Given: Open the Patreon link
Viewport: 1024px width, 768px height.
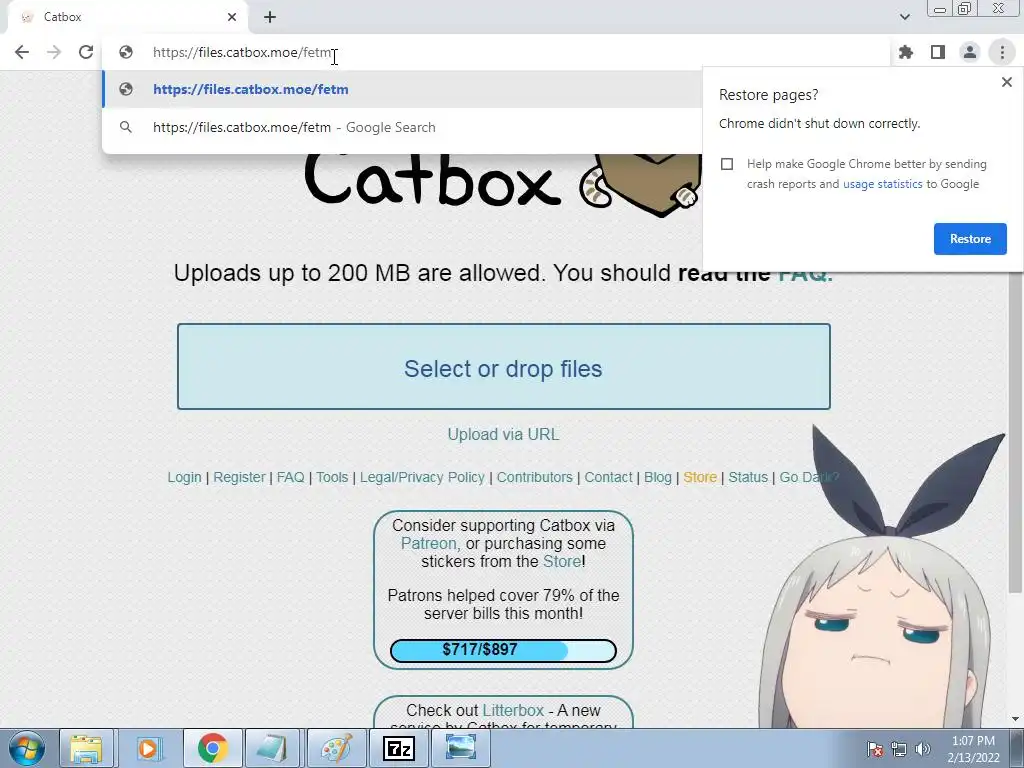Looking at the screenshot, I should pyautogui.click(x=428, y=543).
